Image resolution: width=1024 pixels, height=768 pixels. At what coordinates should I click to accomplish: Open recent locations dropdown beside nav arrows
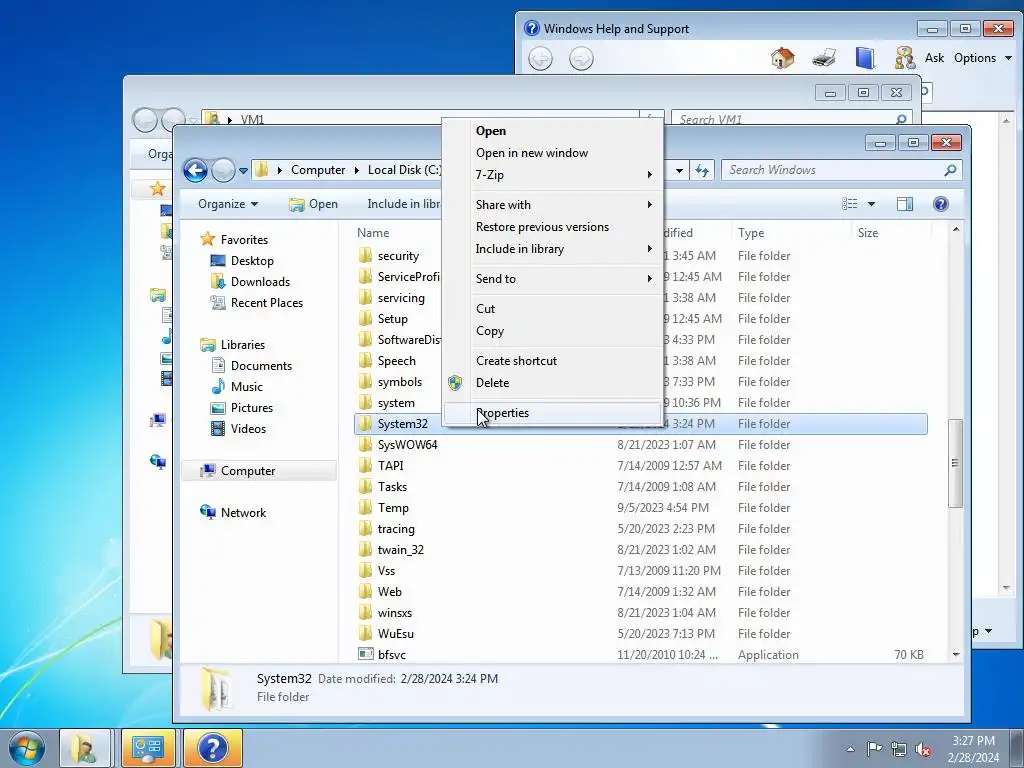(243, 170)
